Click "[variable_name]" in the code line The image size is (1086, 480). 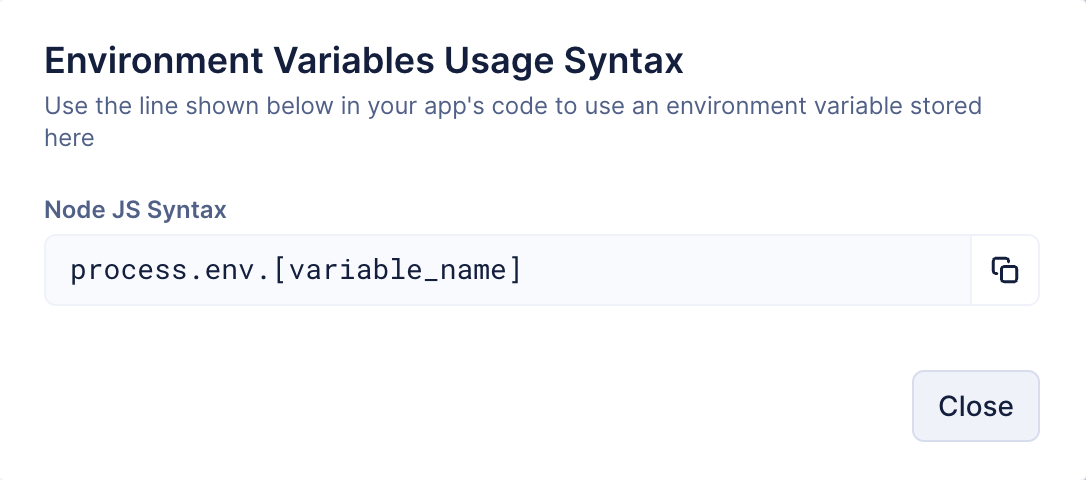396,270
